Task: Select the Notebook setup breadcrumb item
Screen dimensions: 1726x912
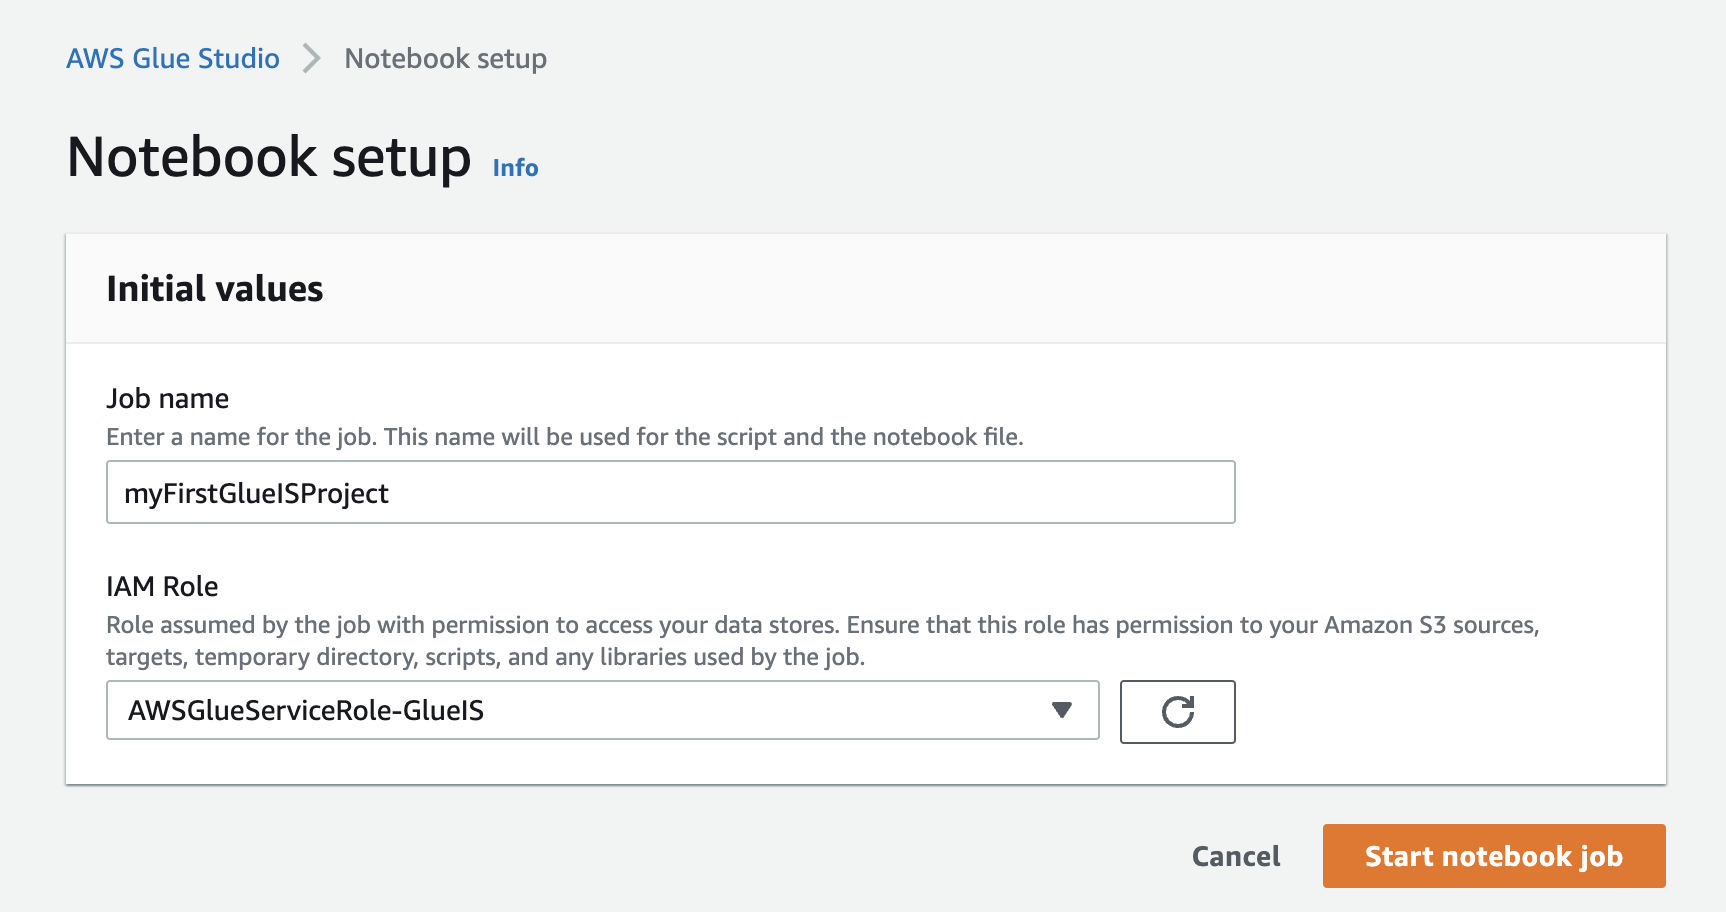Action: tap(445, 58)
